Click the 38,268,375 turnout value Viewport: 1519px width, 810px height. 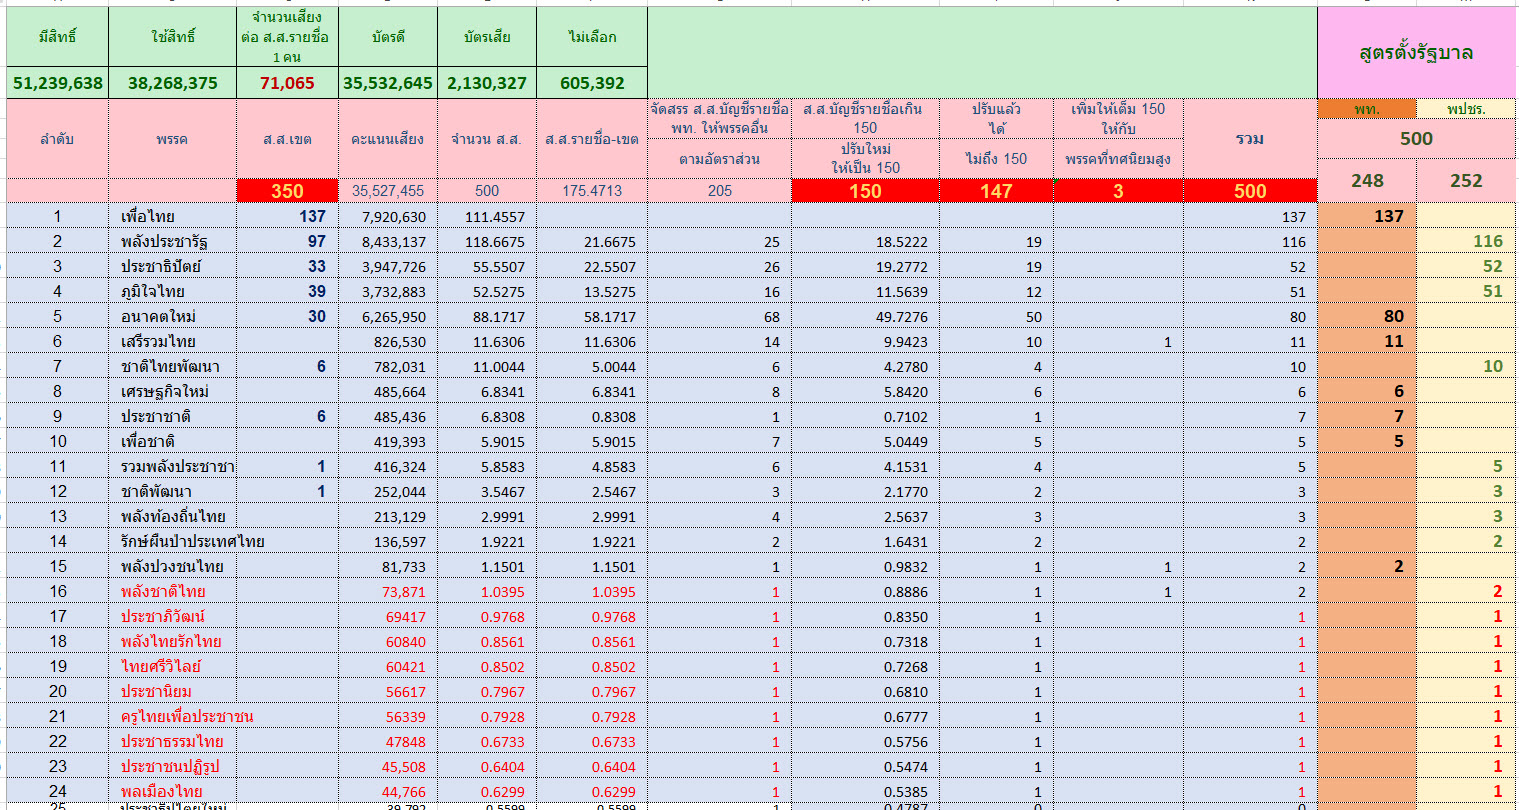coord(172,83)
